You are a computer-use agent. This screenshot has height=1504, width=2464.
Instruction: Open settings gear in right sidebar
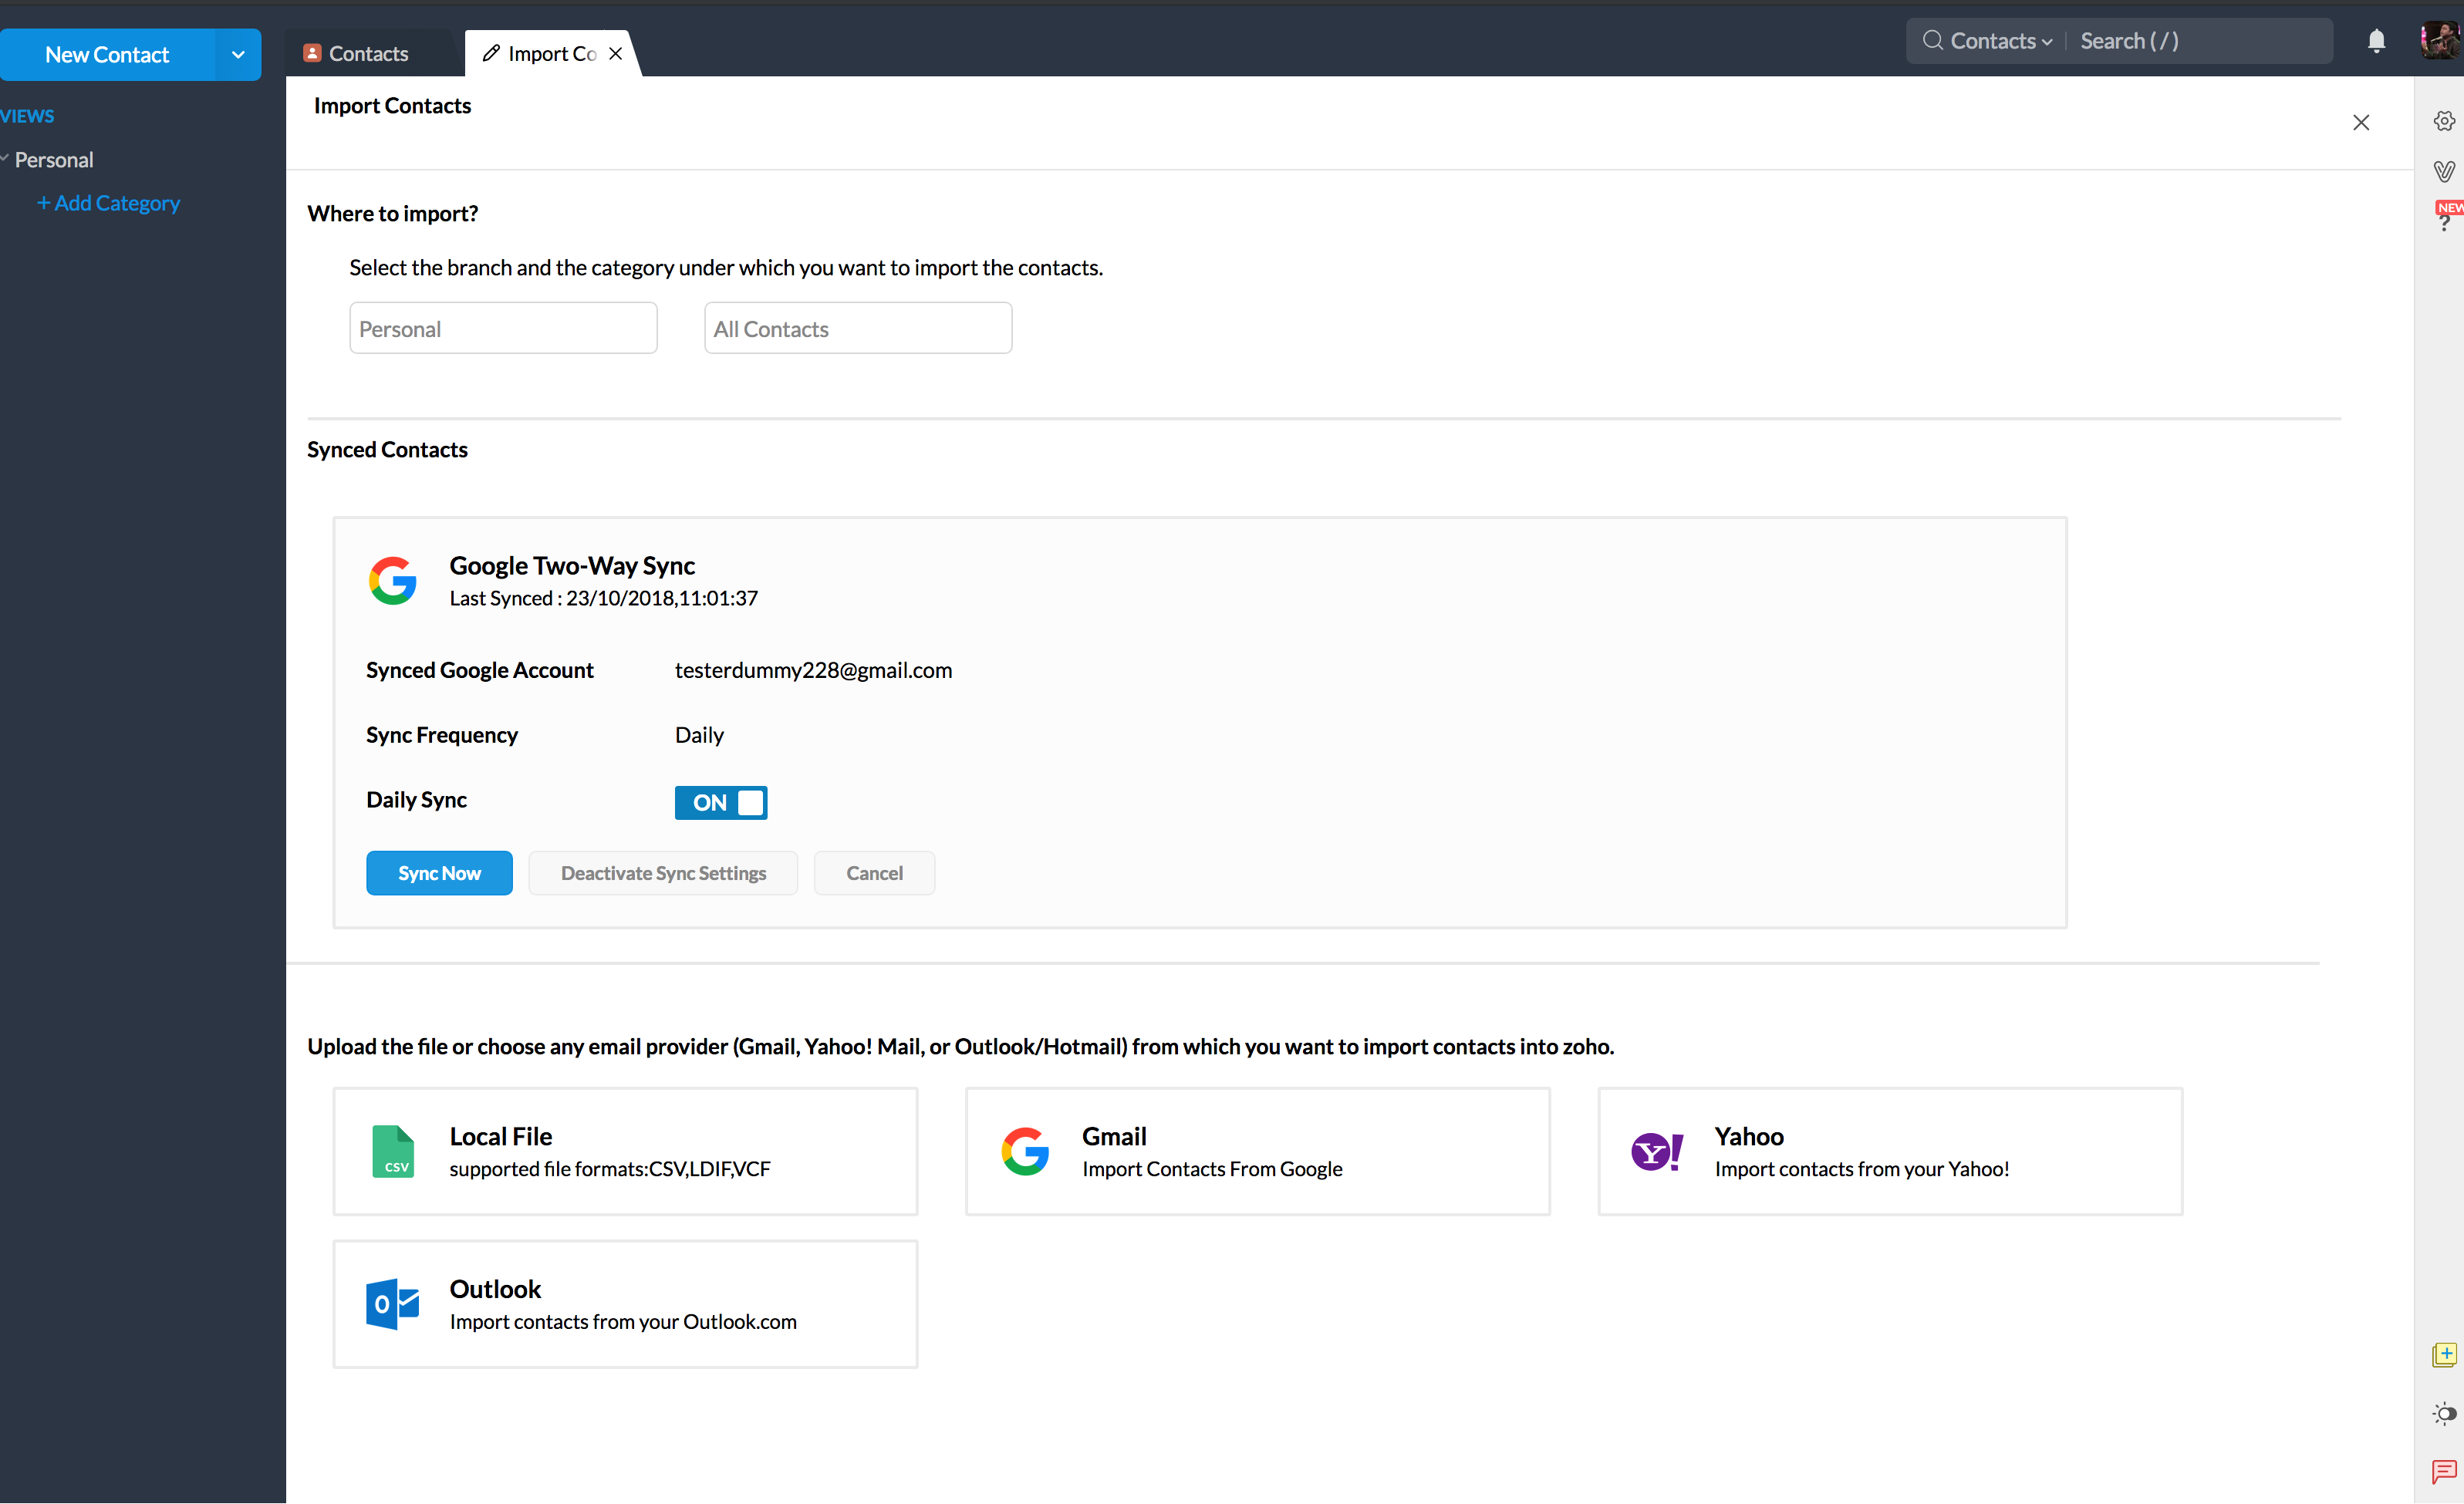click(2444, 121)
